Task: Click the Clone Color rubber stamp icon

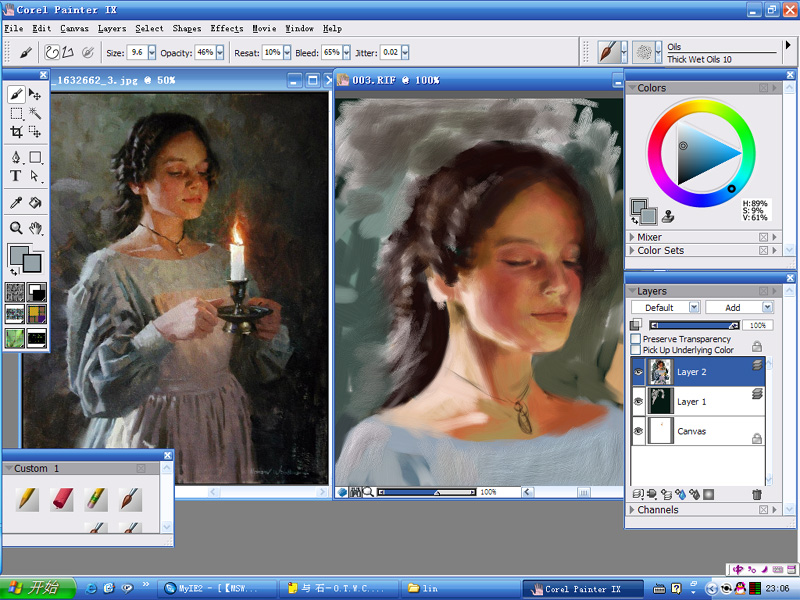Action: coord(668,217)
